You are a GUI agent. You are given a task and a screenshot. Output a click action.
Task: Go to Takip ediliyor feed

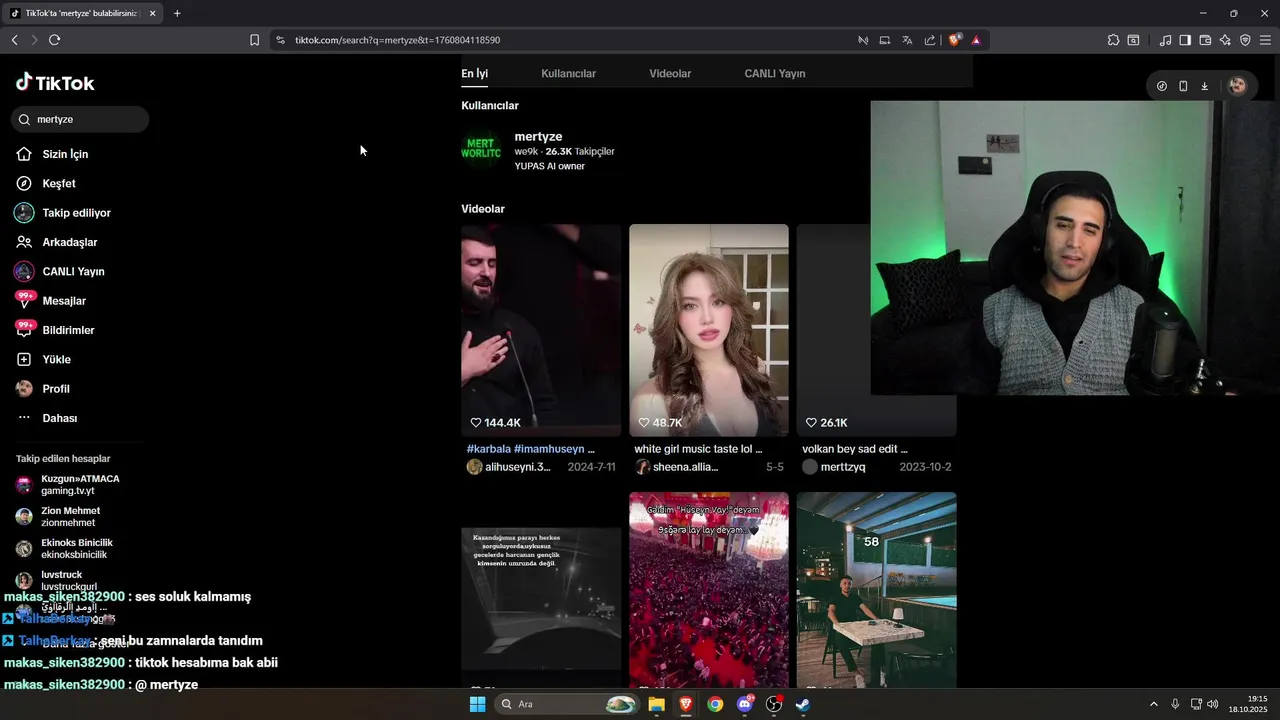pos(76,213)
